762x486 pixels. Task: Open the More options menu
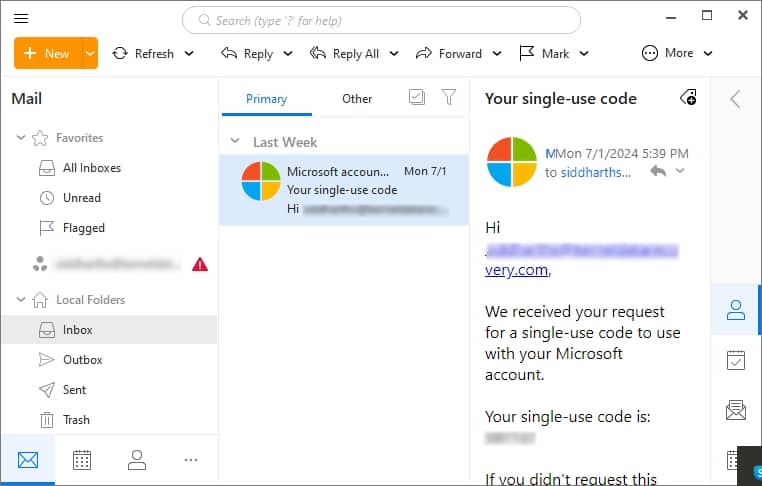(677, 53)
